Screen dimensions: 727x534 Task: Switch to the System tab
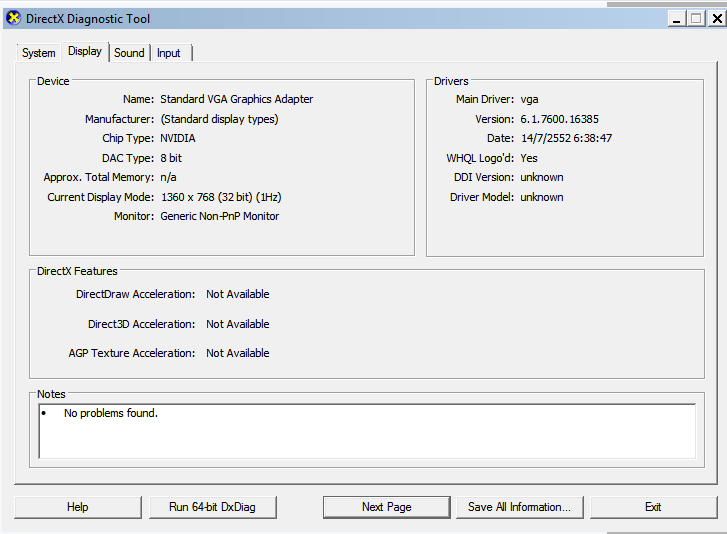click(x=39, y=53)
